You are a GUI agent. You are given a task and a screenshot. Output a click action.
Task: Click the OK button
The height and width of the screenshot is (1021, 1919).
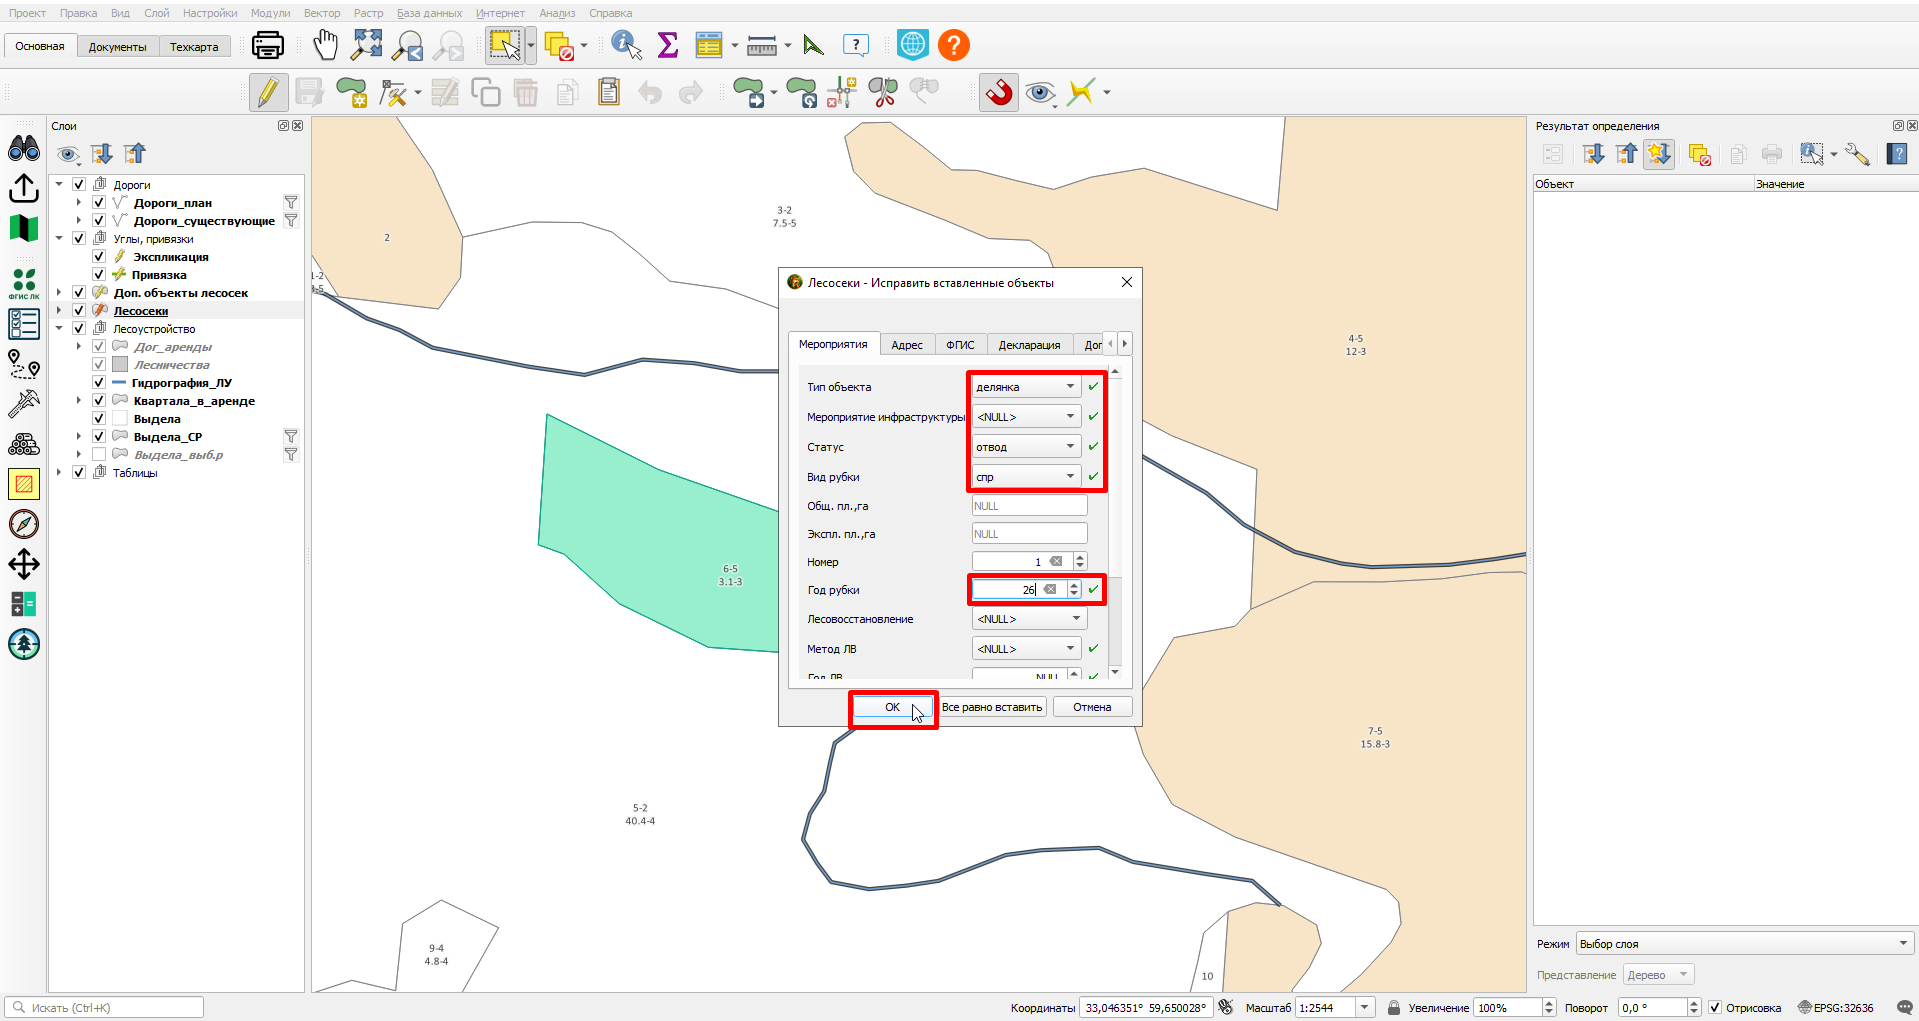coord(892,707)
